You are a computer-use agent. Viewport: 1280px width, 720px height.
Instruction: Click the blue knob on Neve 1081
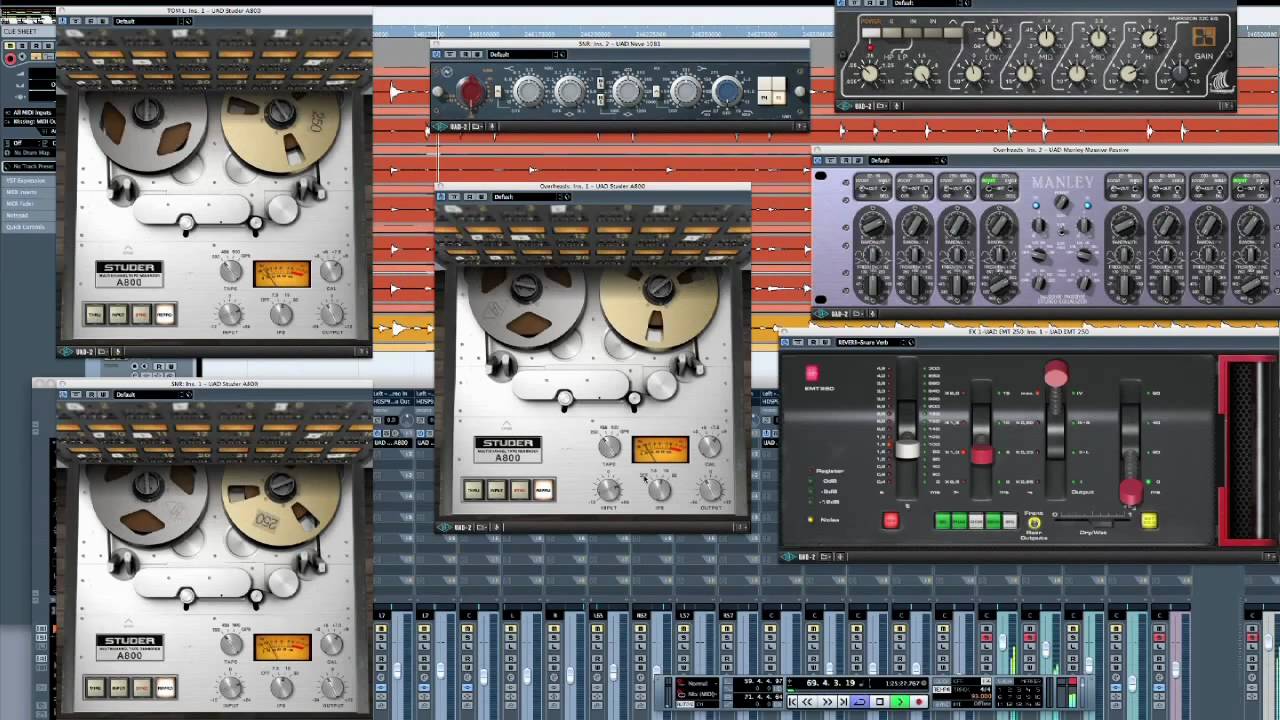[727, 92]
